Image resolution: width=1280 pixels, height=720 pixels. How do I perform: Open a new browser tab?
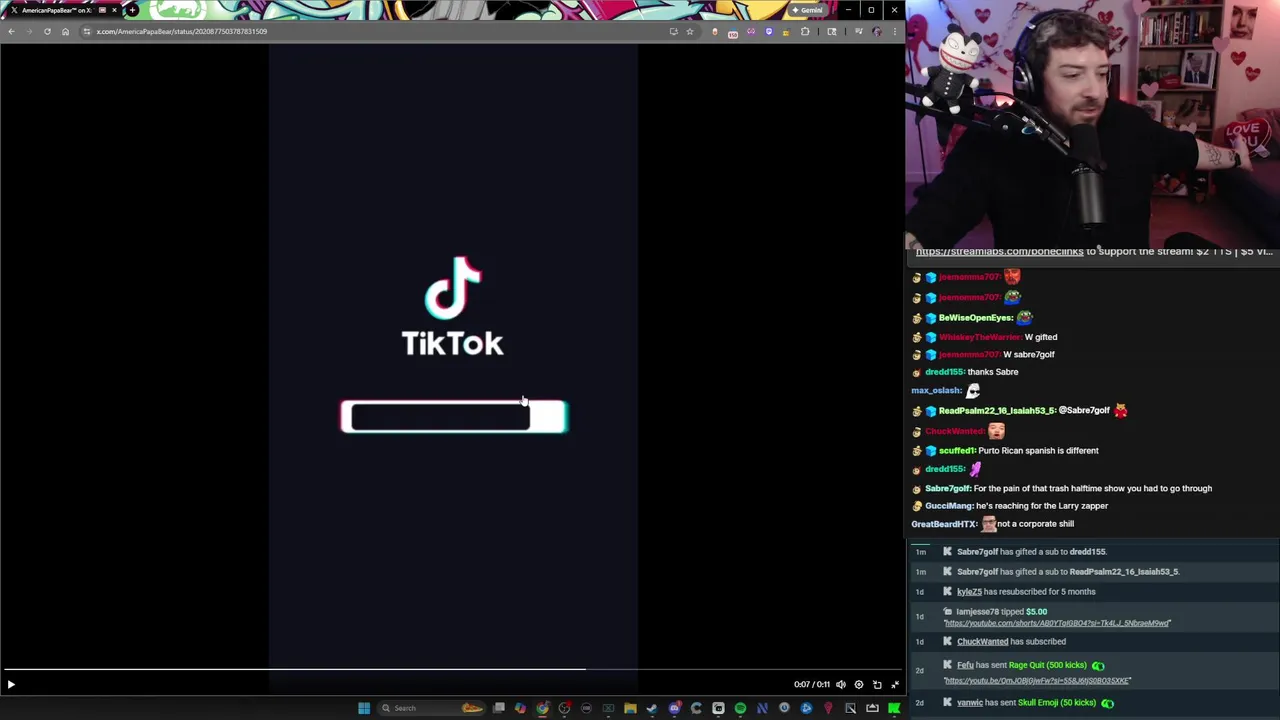click(132, 10)
